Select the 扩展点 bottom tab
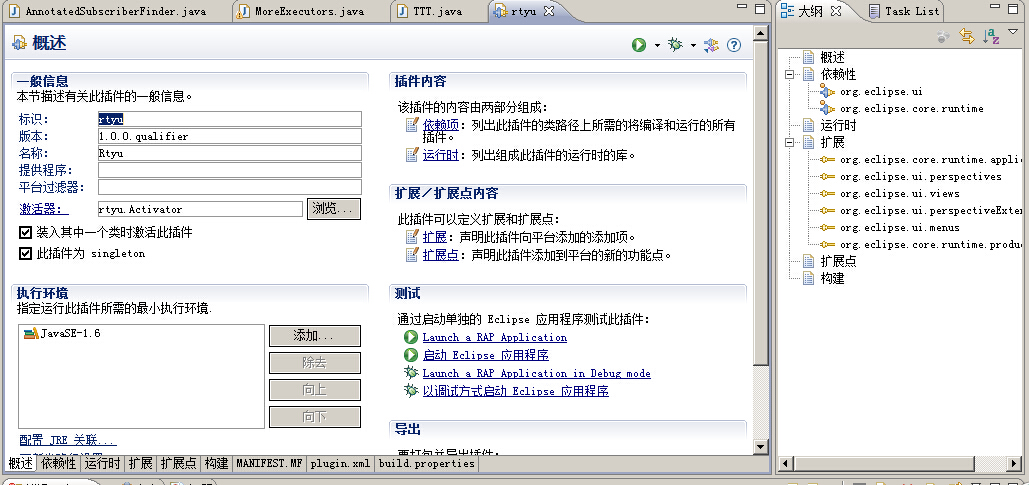The image size is (1029, 485). coord(178,463)
